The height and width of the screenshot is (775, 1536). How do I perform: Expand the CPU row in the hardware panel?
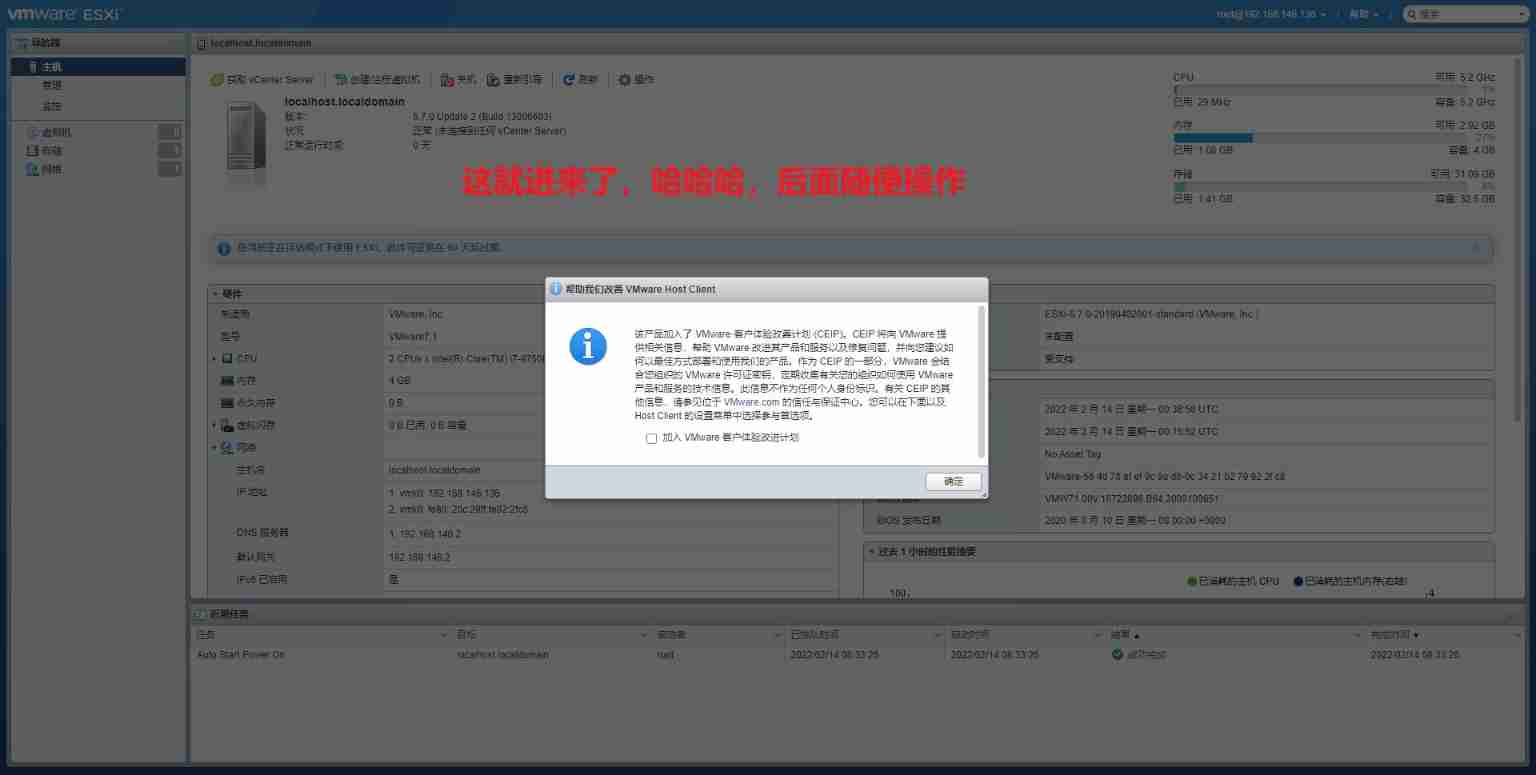click(x=214, y=359)
